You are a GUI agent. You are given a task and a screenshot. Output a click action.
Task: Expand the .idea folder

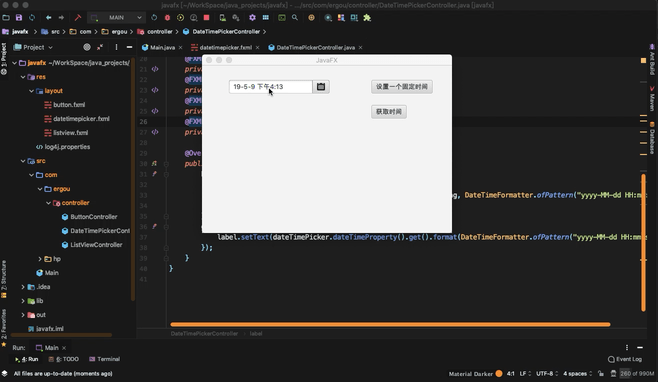coord(23,287)
